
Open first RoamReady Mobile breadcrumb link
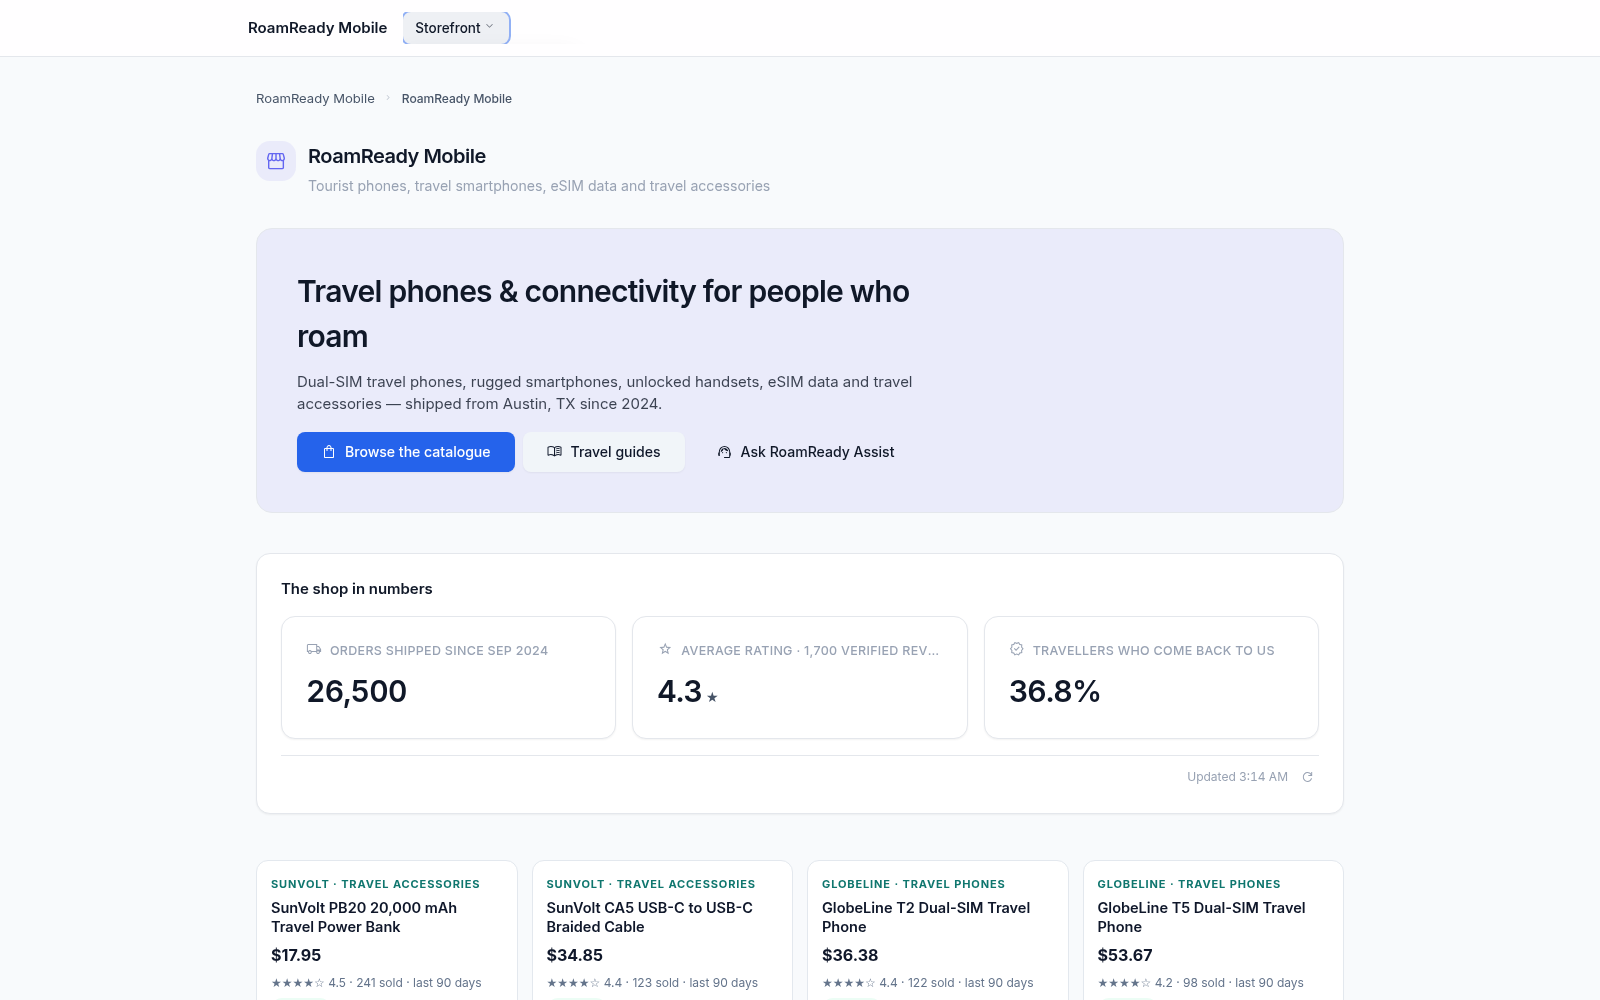tap(315, 98)
